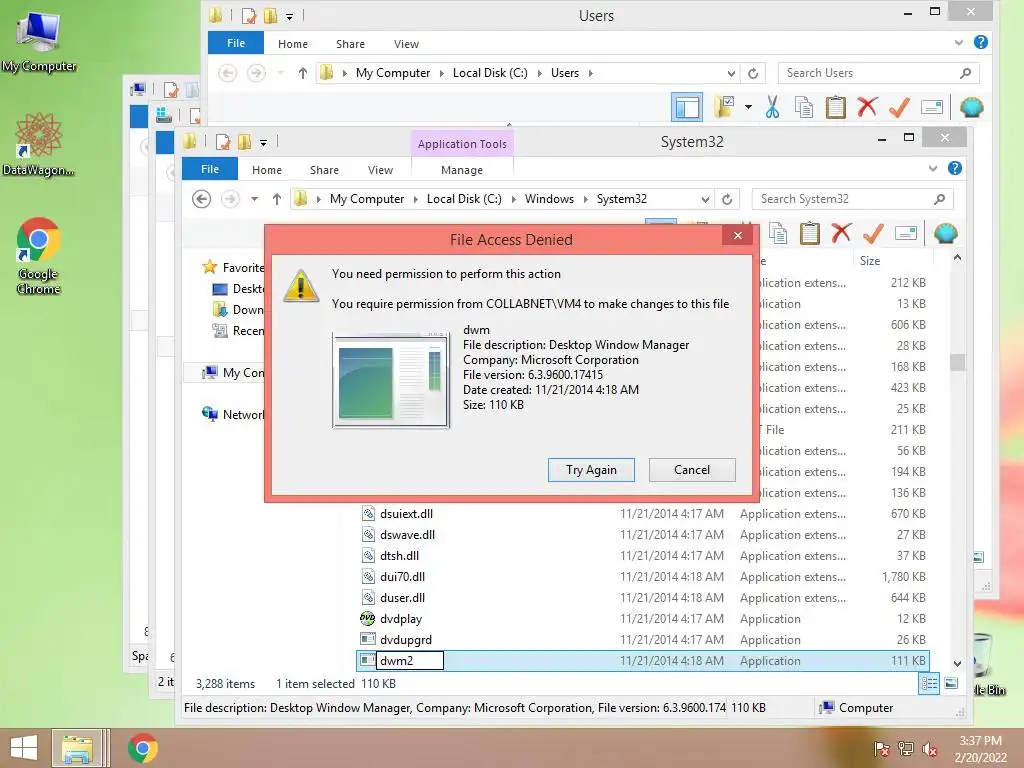Image resolution: width=1024 pixels, height=768 pixels.
Task: Refresh the Users folder view
Action: point(753,73)
